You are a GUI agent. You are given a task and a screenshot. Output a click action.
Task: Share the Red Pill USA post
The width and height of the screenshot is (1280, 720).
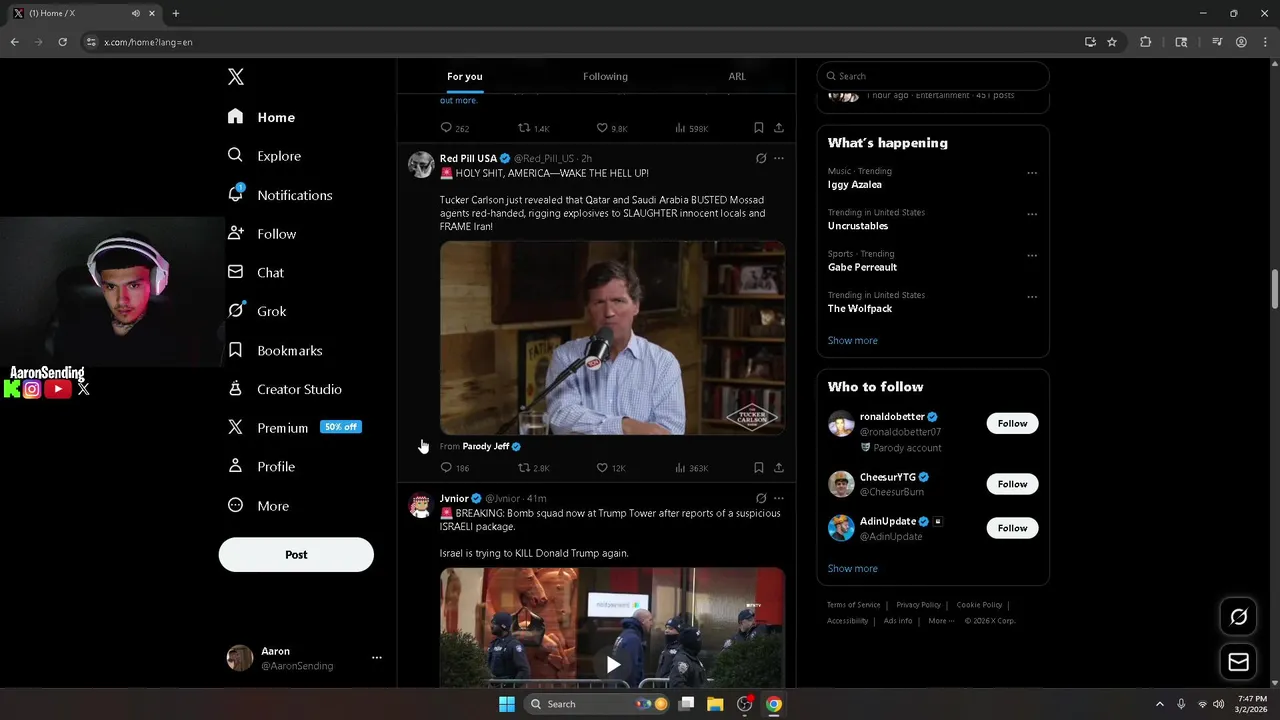pos(779,468)
